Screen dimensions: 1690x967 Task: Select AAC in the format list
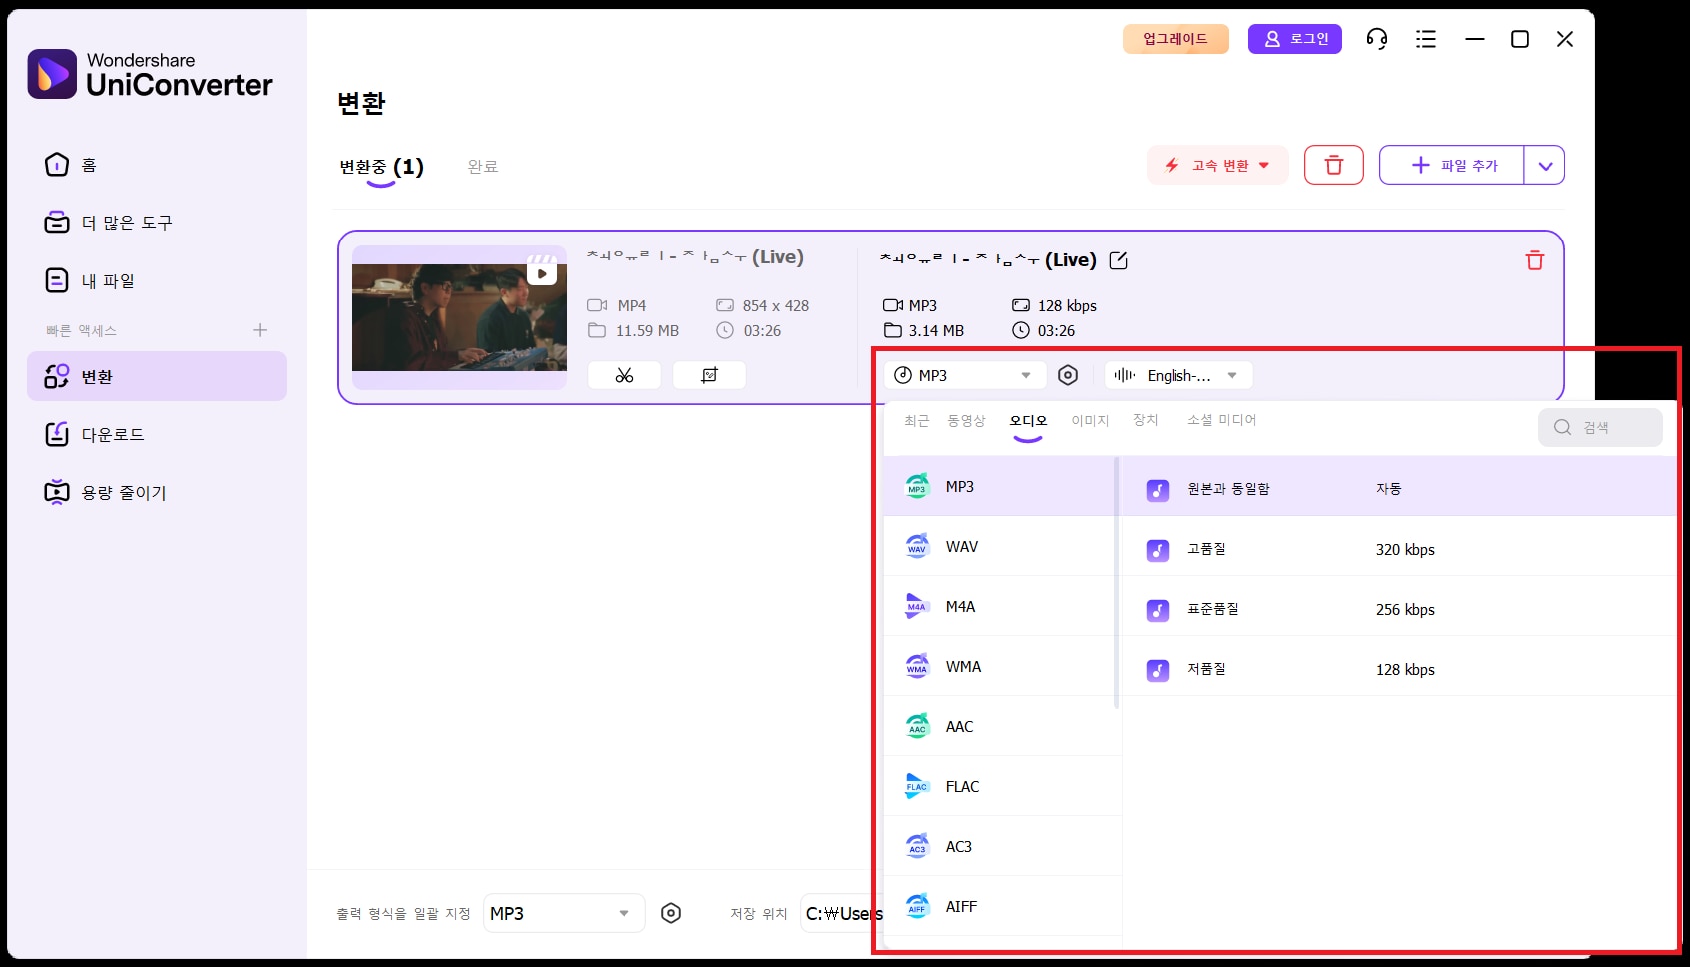coord(1002,726)
